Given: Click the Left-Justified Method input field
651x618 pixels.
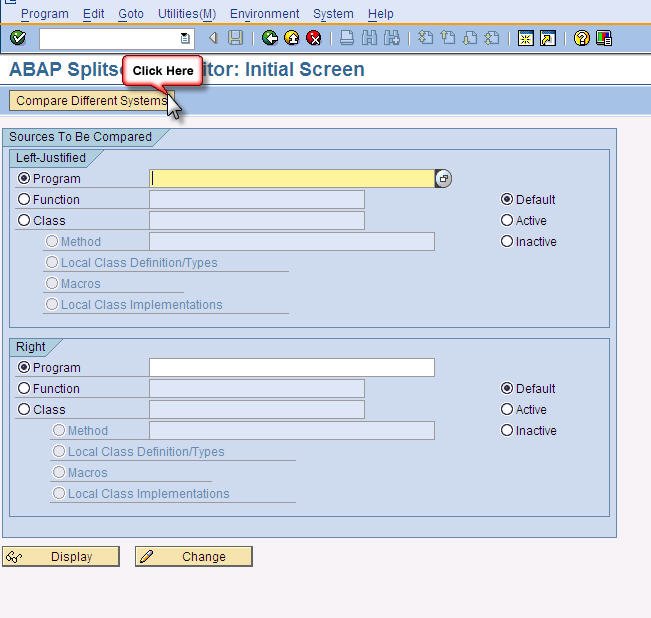Looking at the screenshot, I should [292, 241].
